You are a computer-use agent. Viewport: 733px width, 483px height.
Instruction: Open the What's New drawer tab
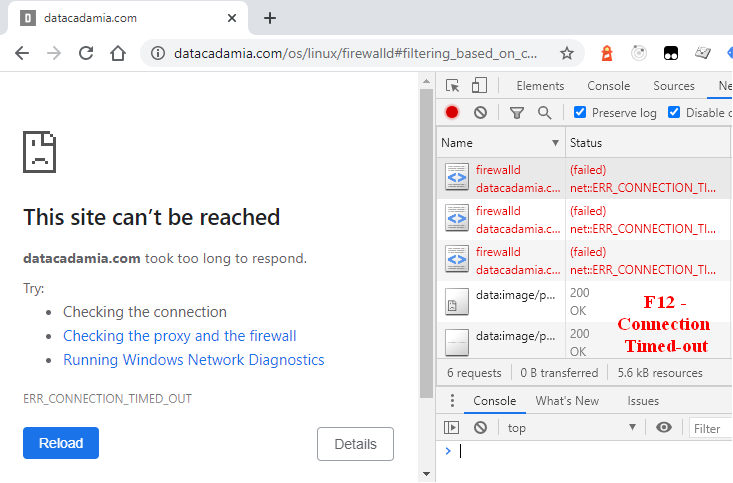pos(567,401)
